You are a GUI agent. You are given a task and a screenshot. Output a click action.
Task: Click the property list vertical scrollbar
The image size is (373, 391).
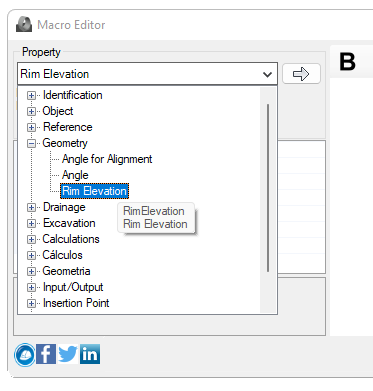coord(268,188)
